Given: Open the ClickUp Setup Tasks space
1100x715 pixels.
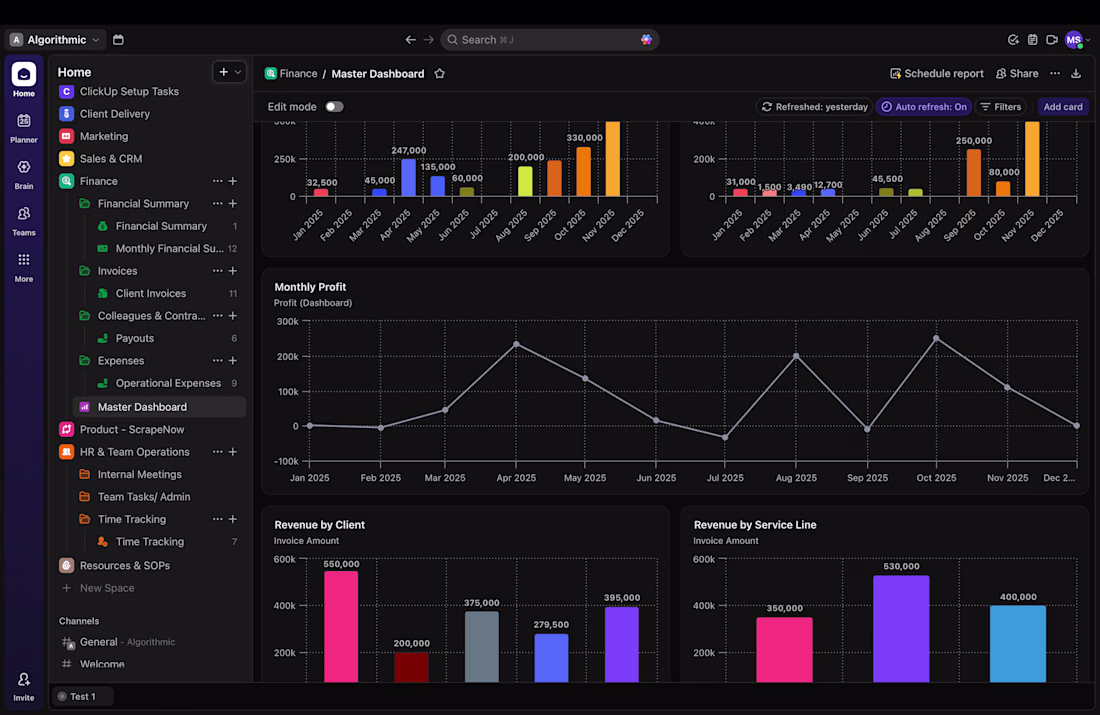Looking at the screenshot, I should [129, 91].
